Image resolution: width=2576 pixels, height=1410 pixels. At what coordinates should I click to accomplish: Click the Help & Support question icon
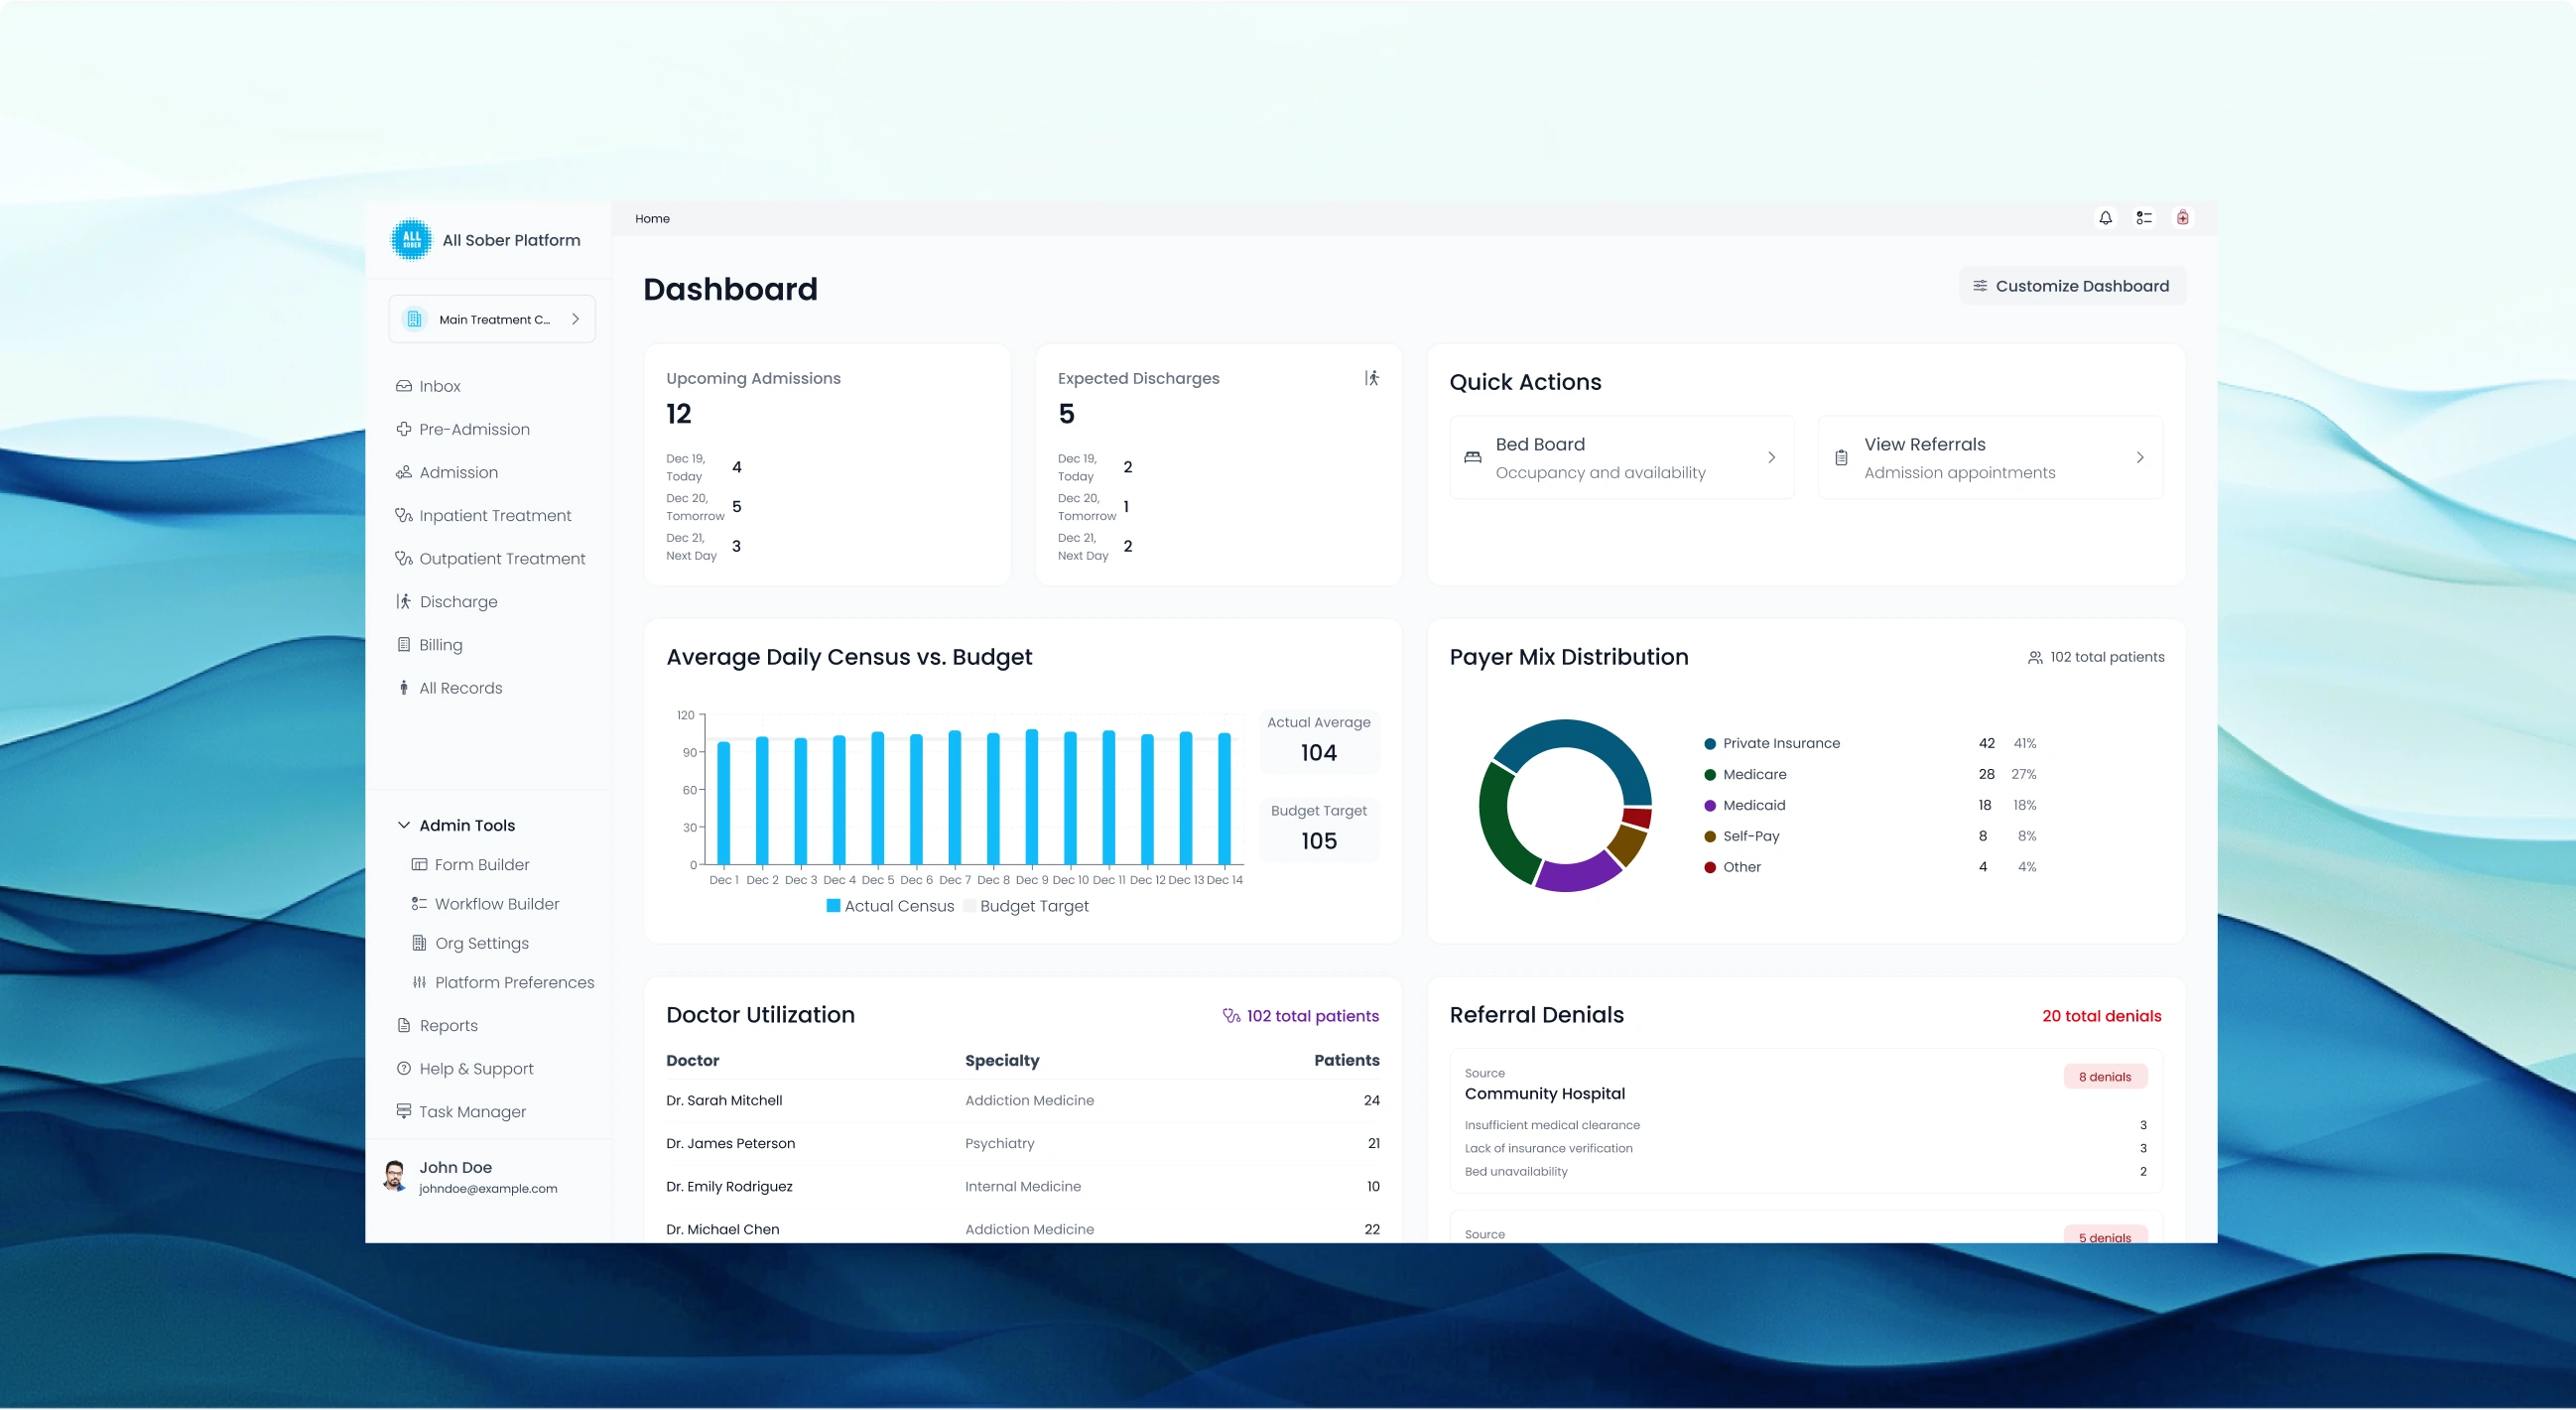[x=404, y=1068]
